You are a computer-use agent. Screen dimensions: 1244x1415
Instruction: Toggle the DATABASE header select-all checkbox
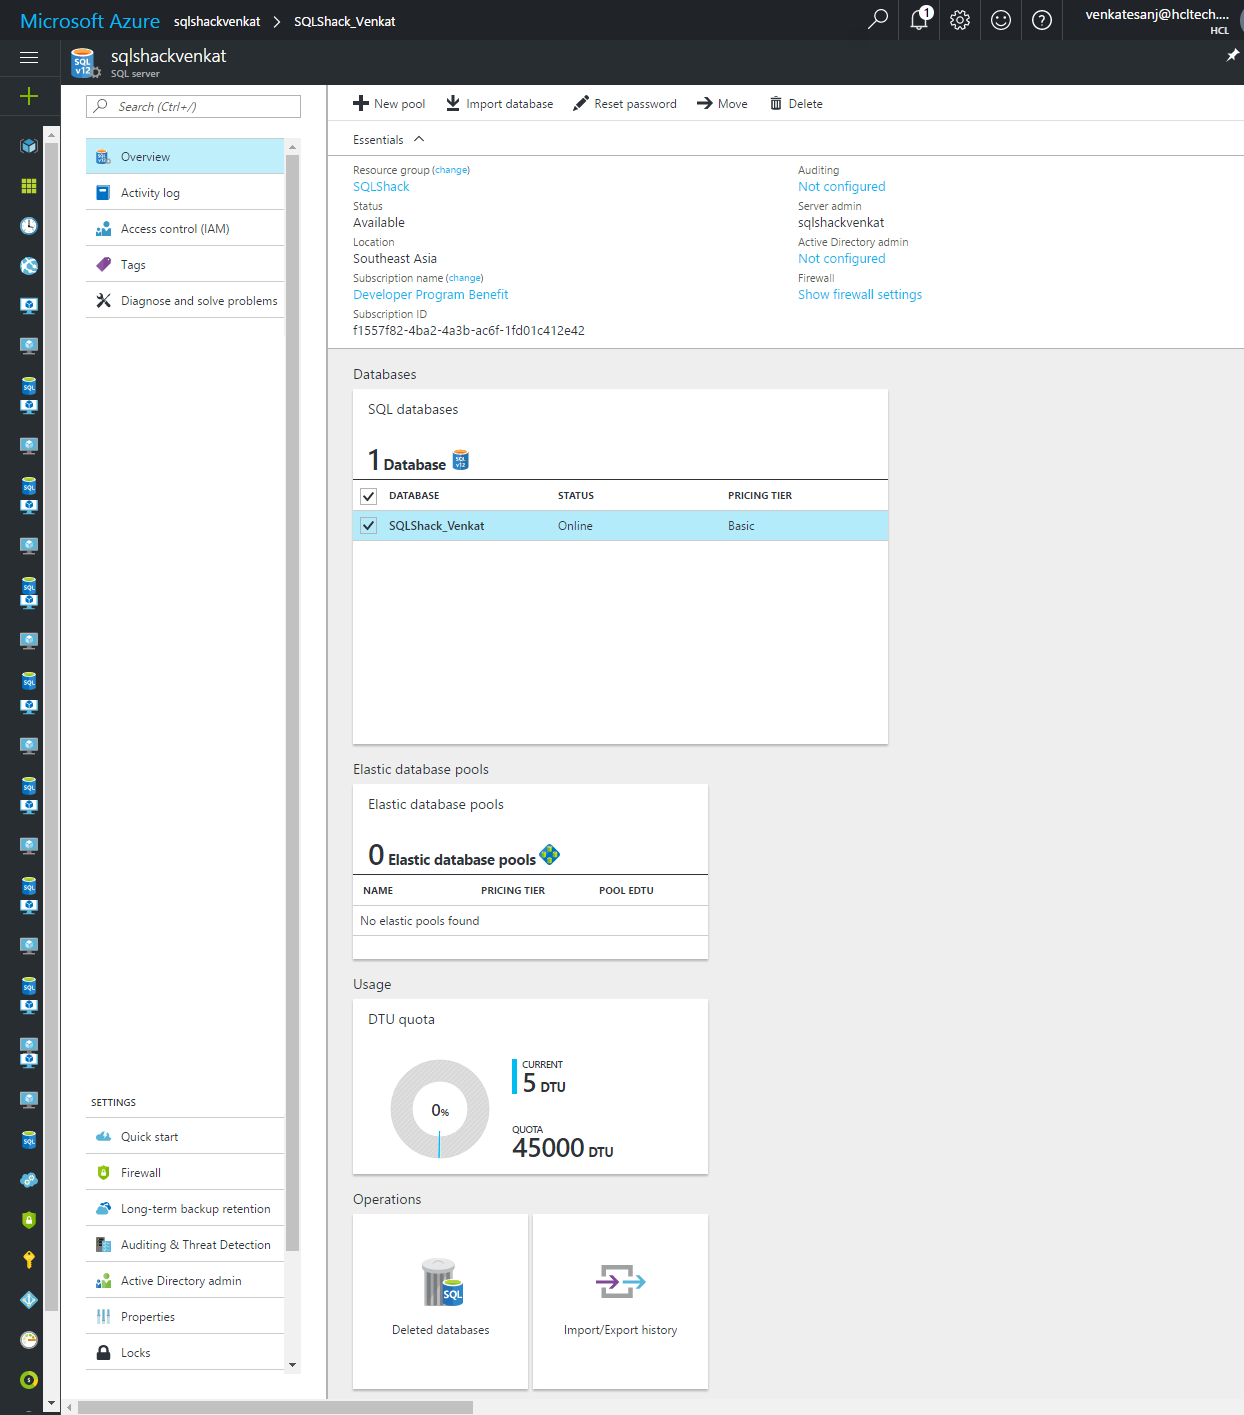[x=369, y=496]
